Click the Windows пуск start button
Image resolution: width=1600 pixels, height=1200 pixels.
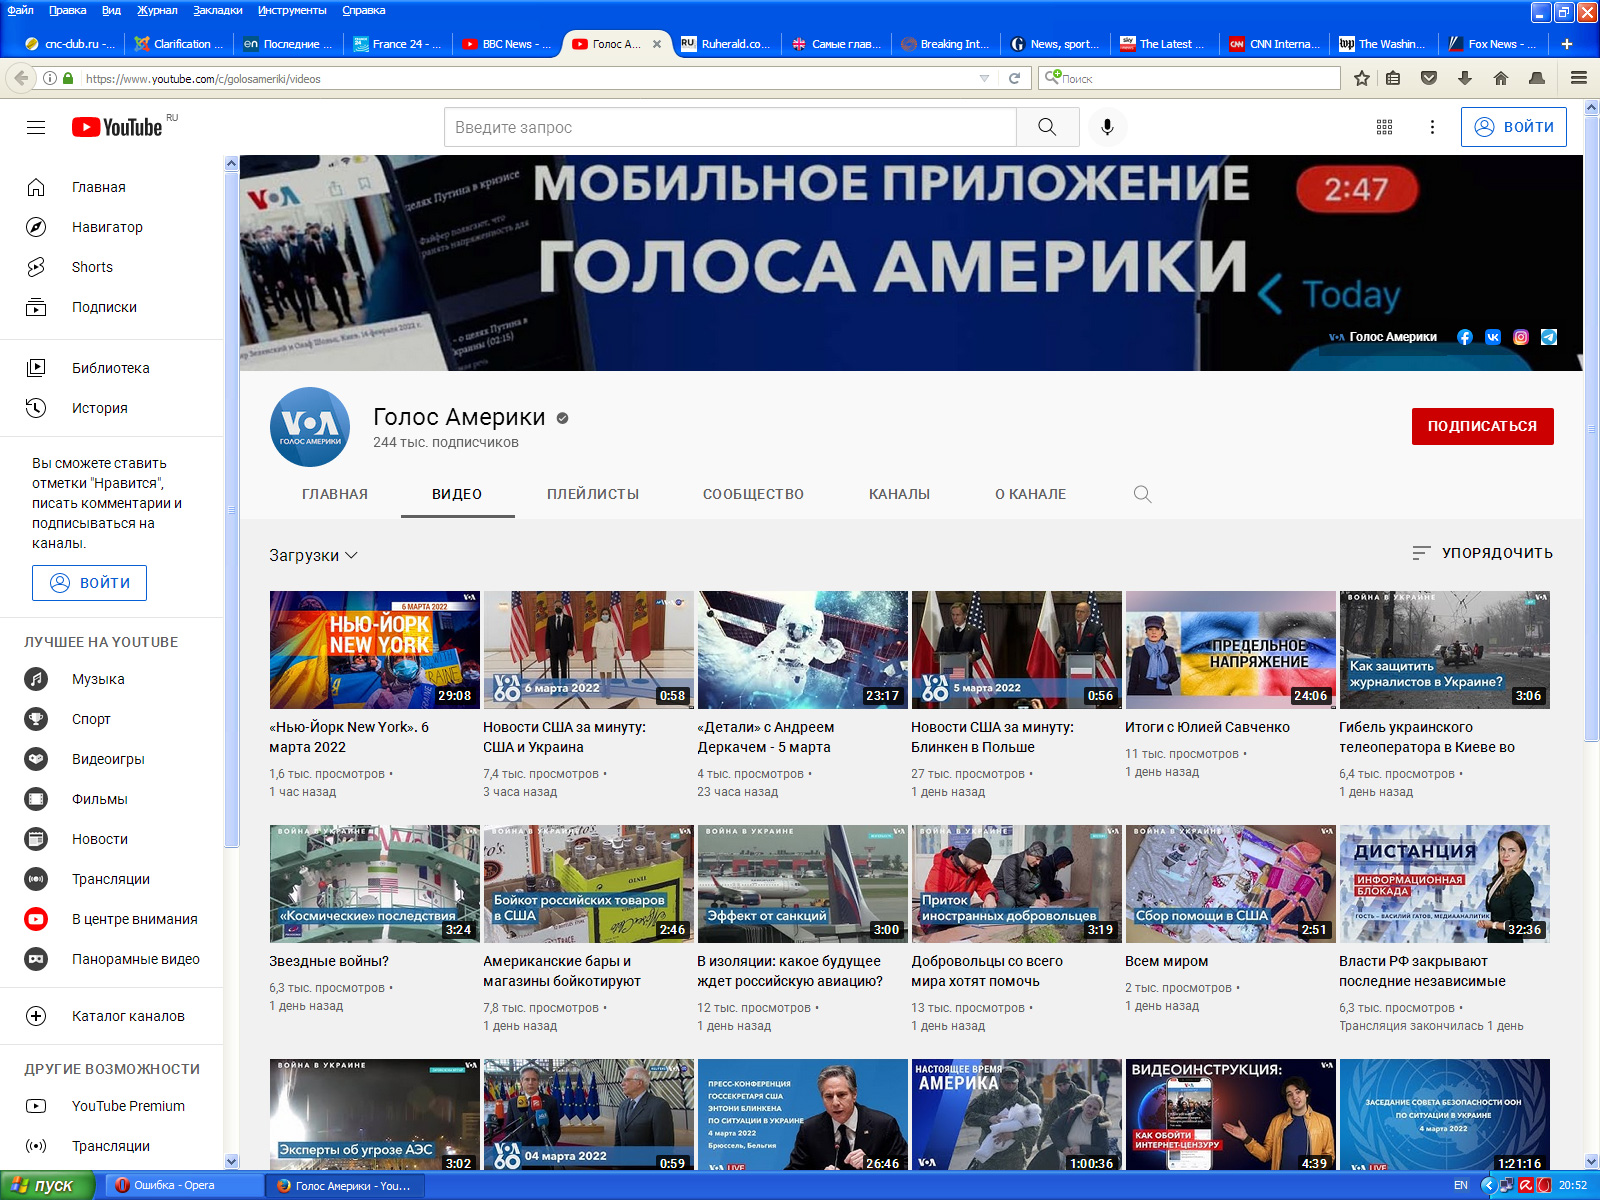tap(47, 1185)
